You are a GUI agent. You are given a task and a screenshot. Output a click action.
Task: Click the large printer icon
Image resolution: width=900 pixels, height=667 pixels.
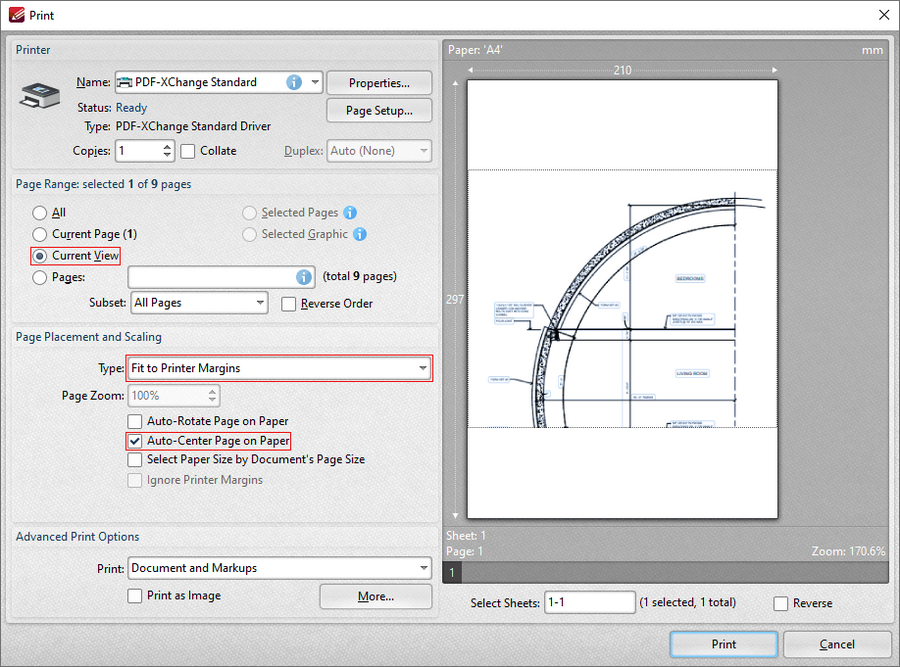(40, 96)
